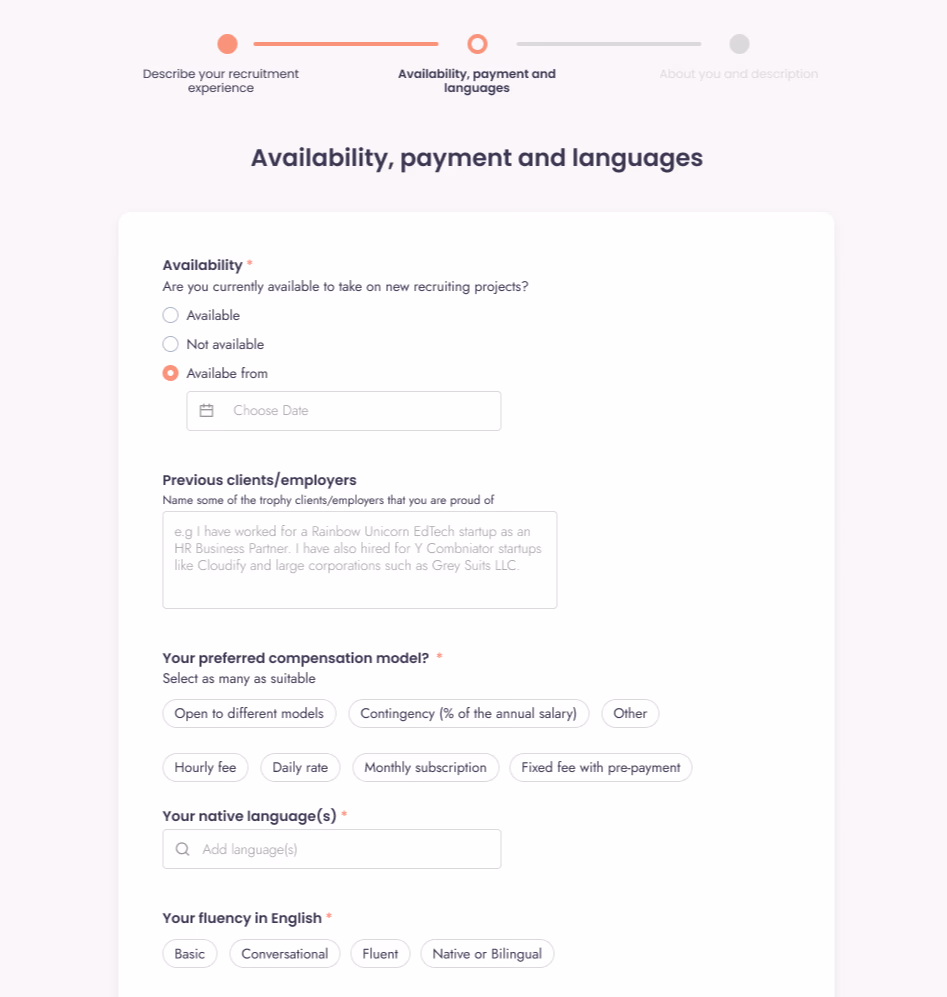Viewport: 947px width, 997px height.
Task: Click the orange step circle for recruitment experience
Action: 227,44
